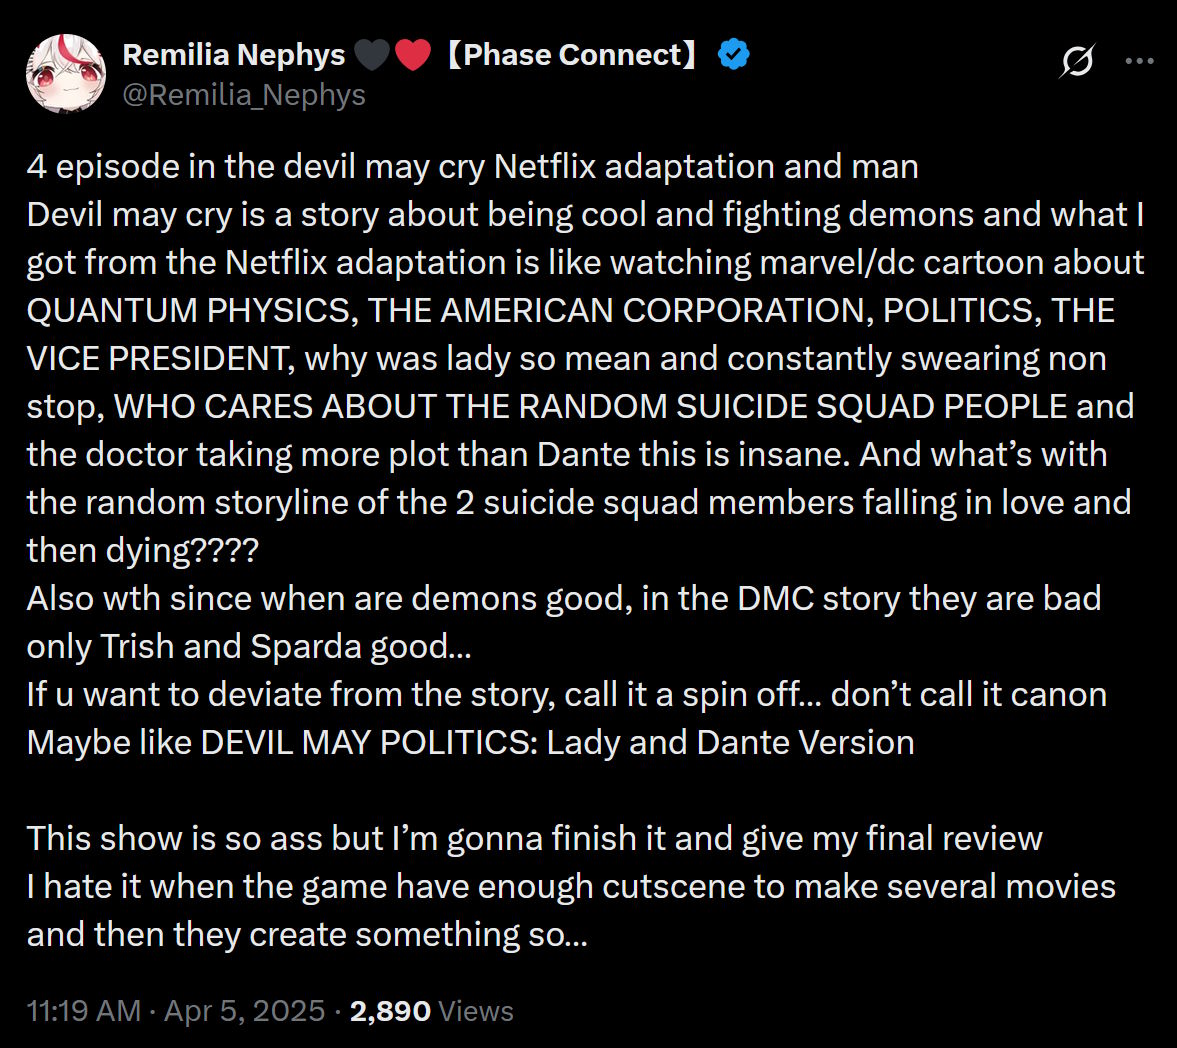Click the DEVIL MAY POLITICS line
The image size is (1177, 1048).
[x=471, y=742]
